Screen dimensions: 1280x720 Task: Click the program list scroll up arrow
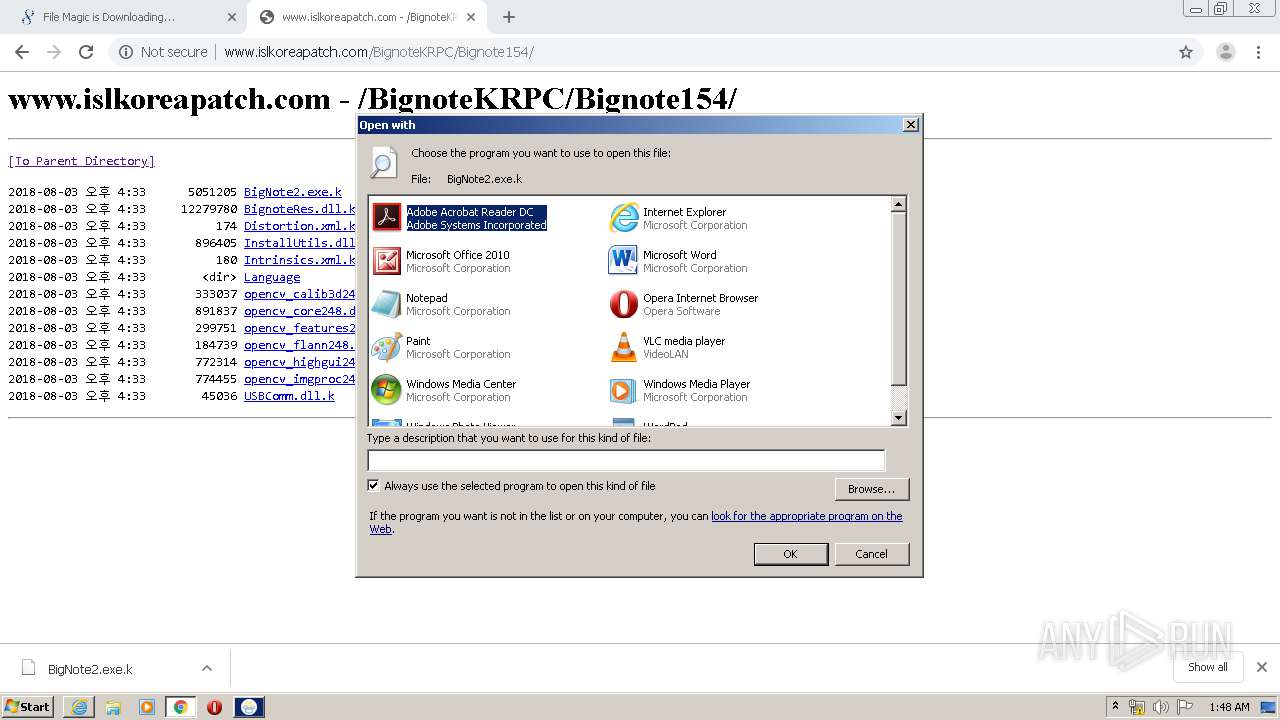pyautogui.click(x=898, y=204)
